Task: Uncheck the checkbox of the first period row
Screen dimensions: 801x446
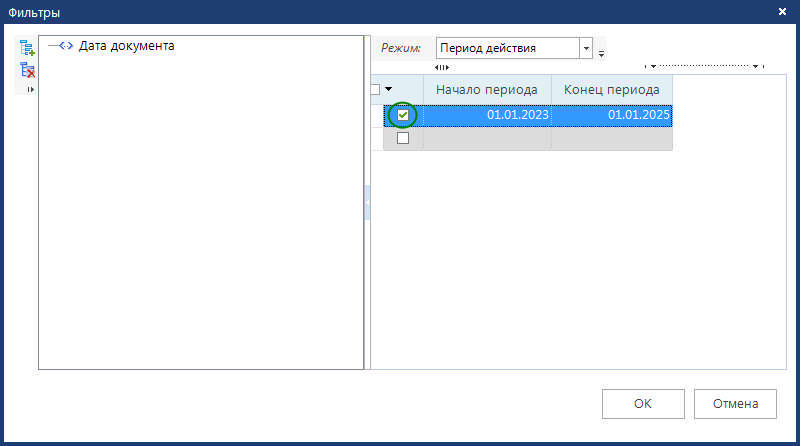Action: click(x=403, y=115)
